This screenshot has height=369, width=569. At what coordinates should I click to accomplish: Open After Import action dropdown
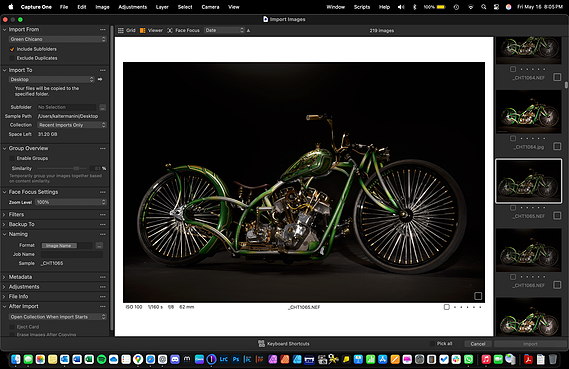coord(57,317)
